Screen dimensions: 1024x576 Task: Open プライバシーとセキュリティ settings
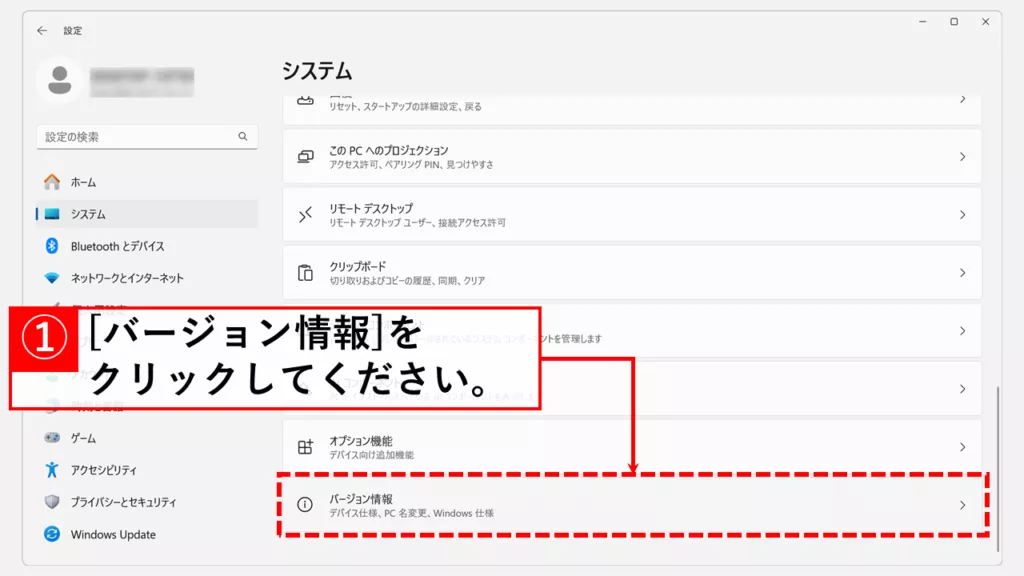(147, 502)
